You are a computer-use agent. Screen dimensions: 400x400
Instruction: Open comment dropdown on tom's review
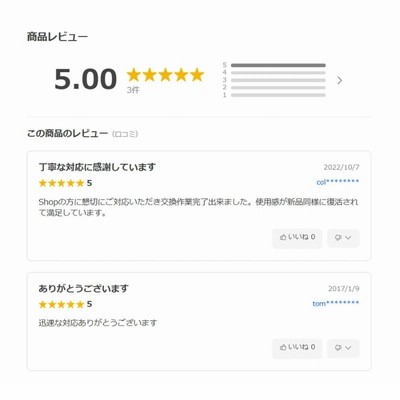tap(343, 348)
